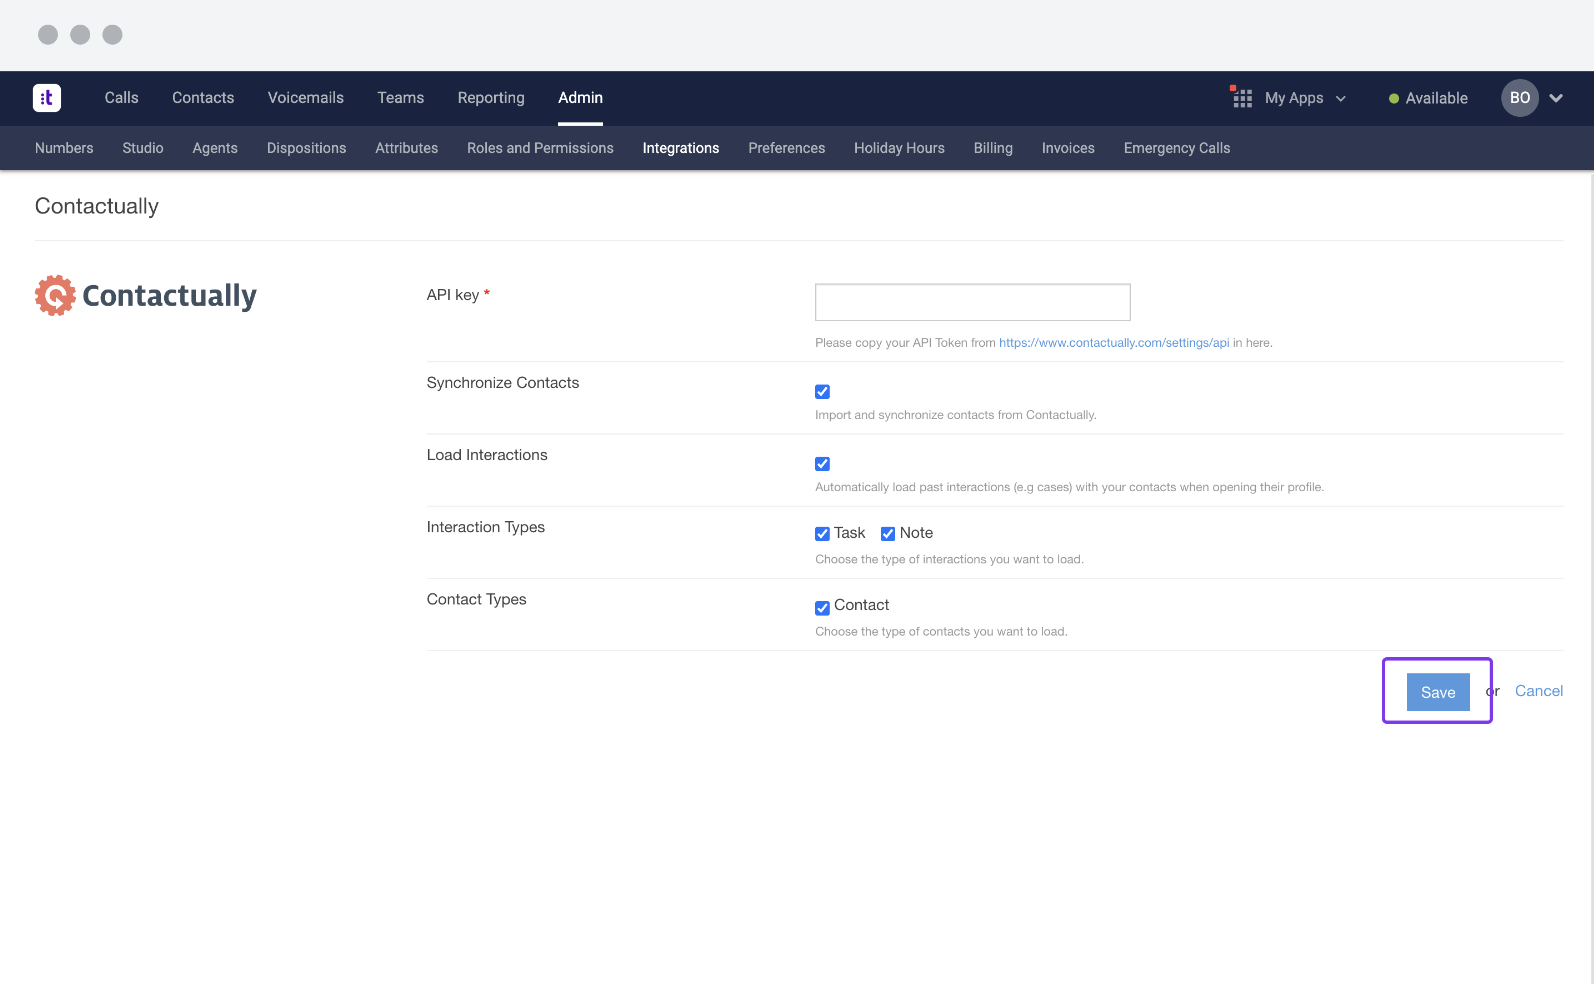Click the Interaction Types label

[486, 527]
